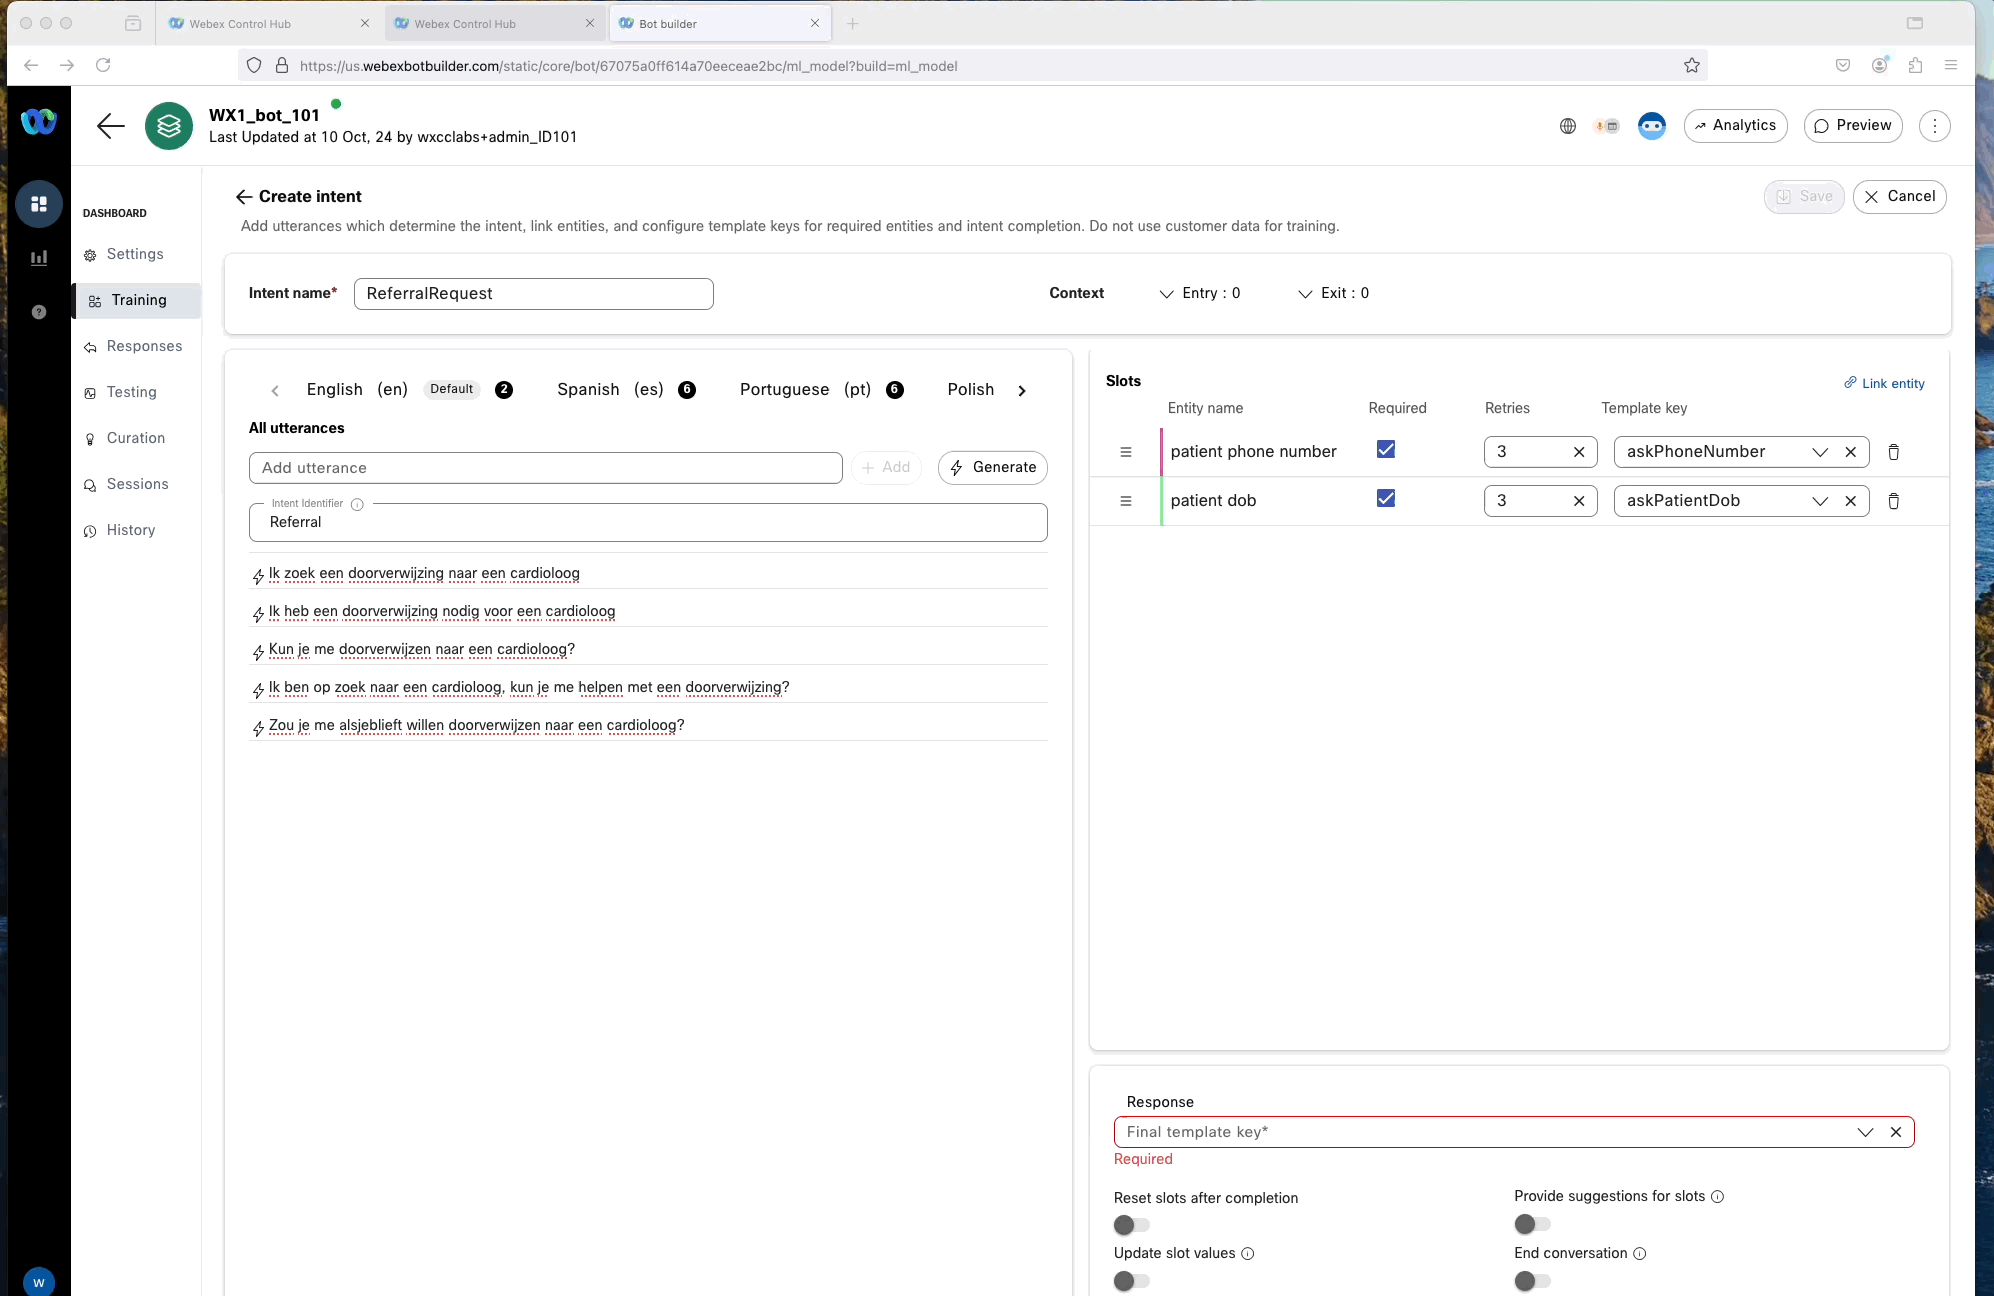This screenshot has width=1994, height=1296.
Task: Enable the End conversation toggle
Action: [x=1532, y=1281]
